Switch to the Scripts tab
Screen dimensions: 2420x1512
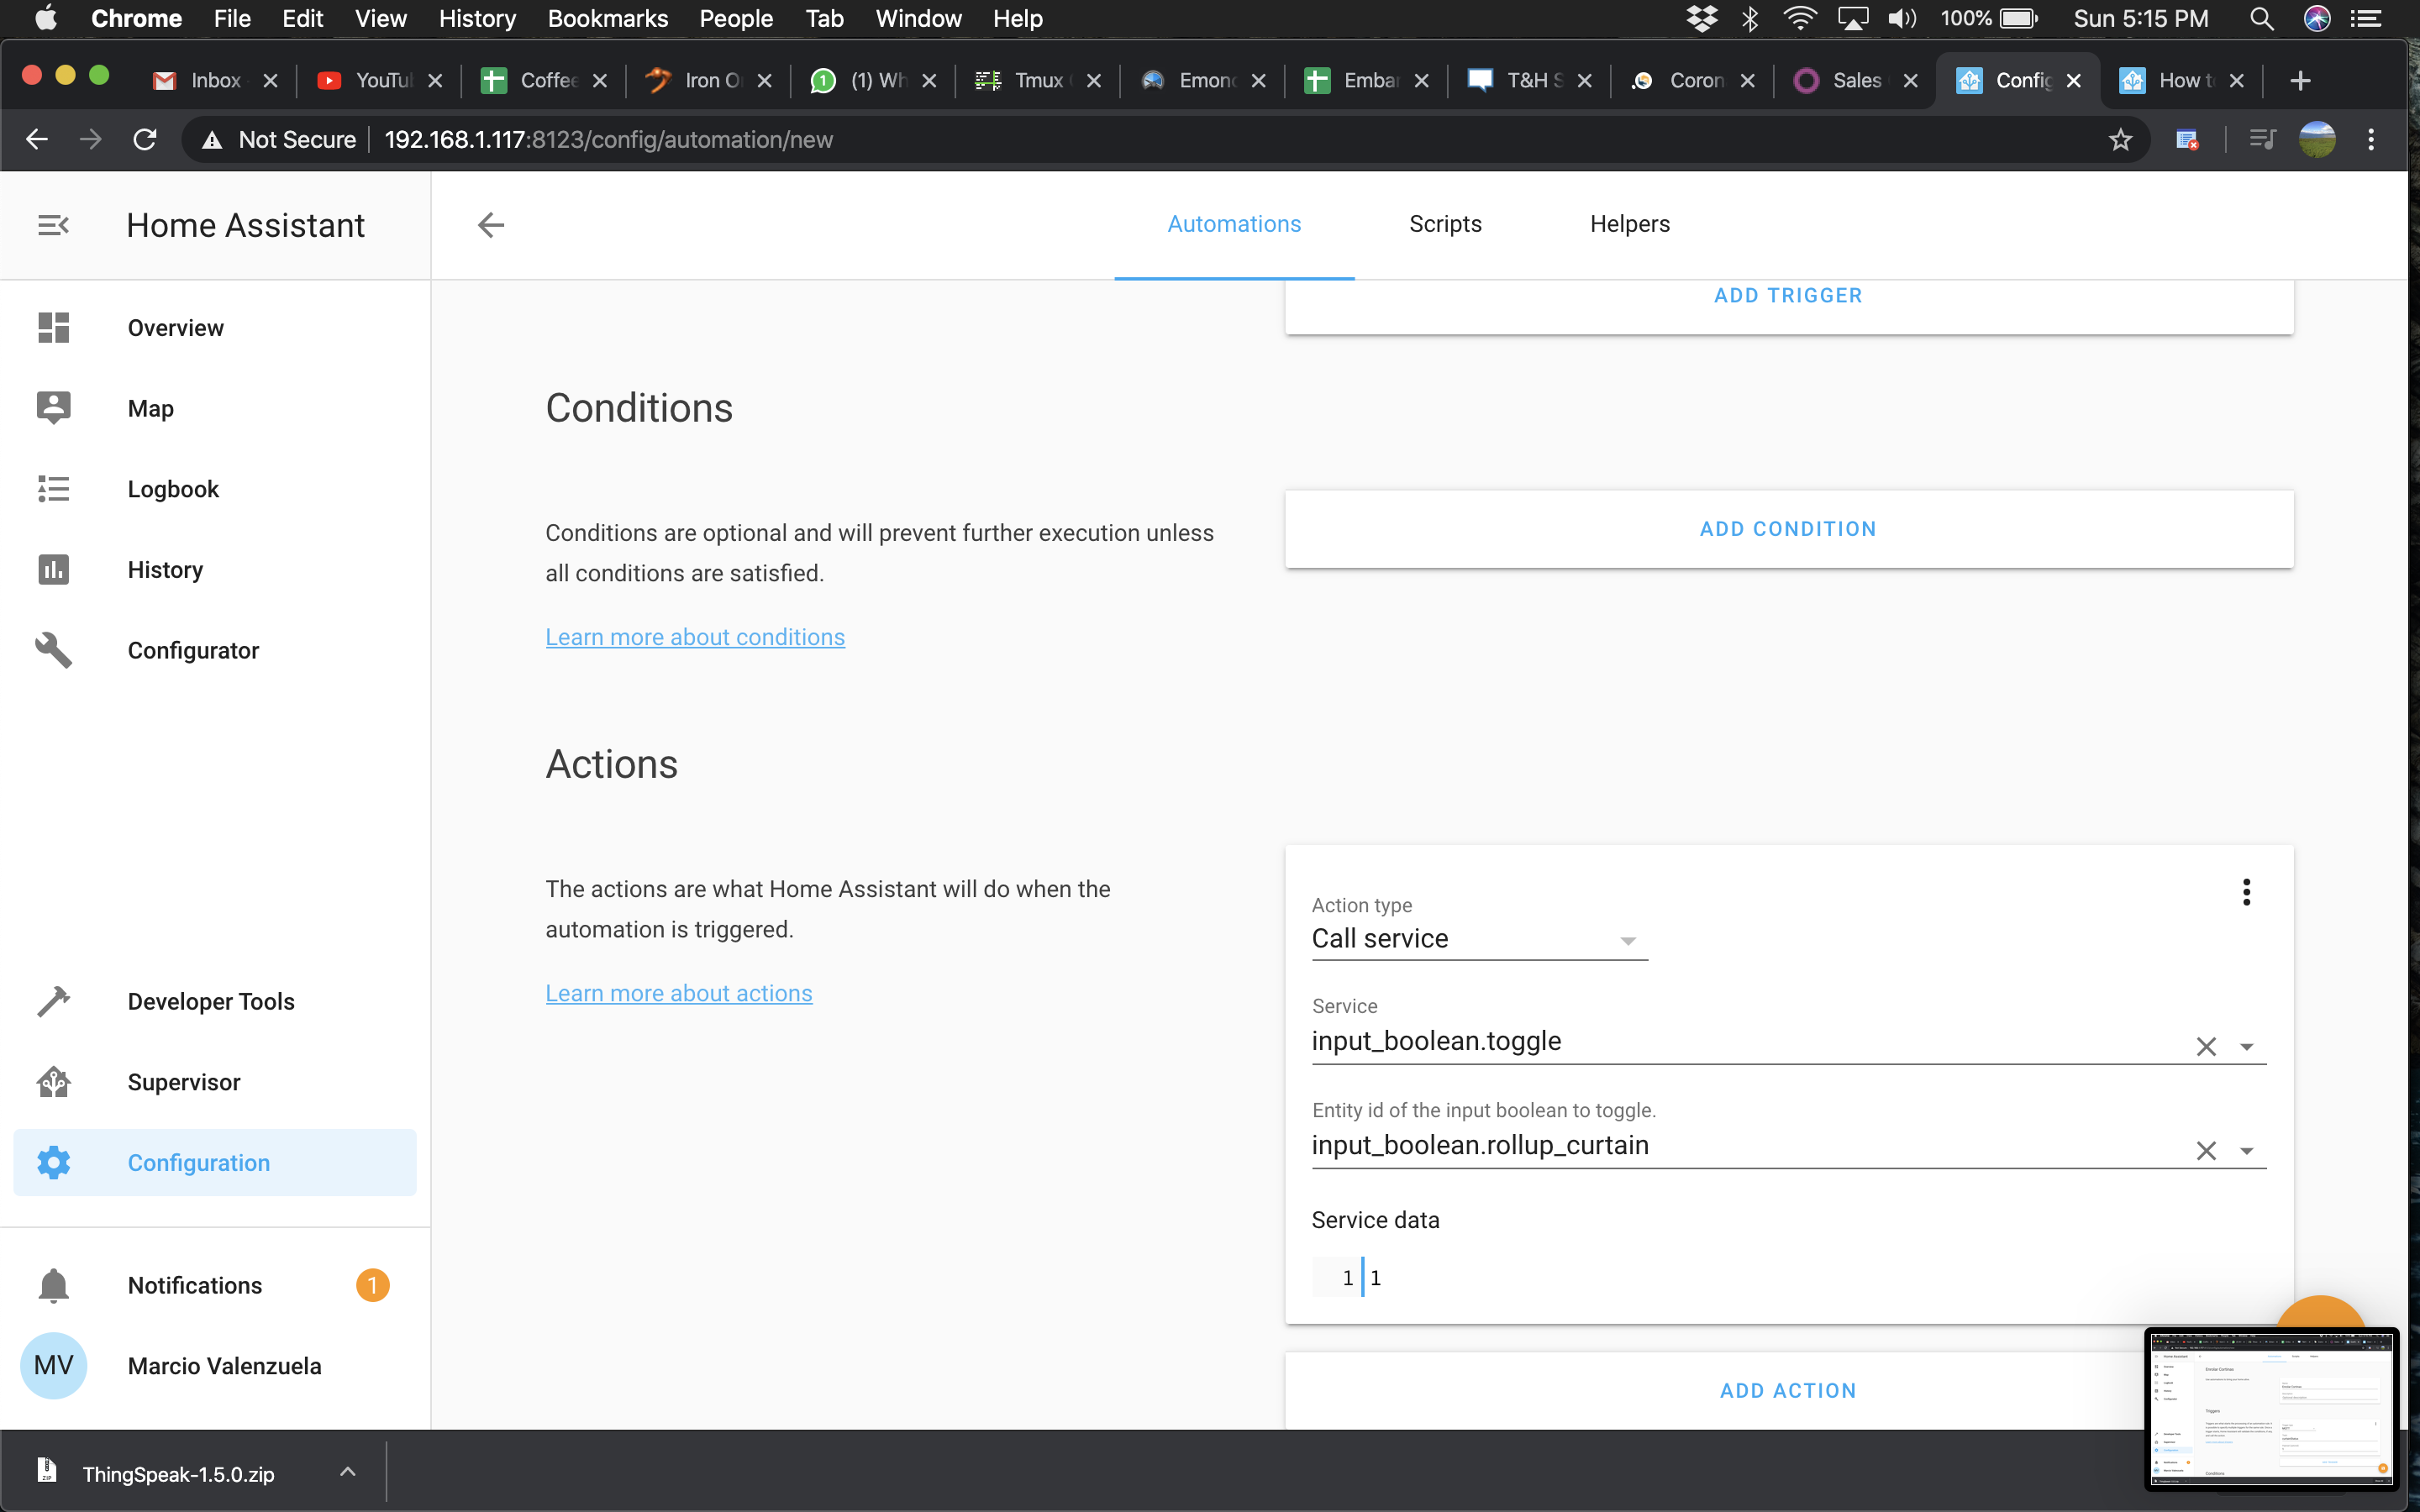click(x=1445, y=224)
